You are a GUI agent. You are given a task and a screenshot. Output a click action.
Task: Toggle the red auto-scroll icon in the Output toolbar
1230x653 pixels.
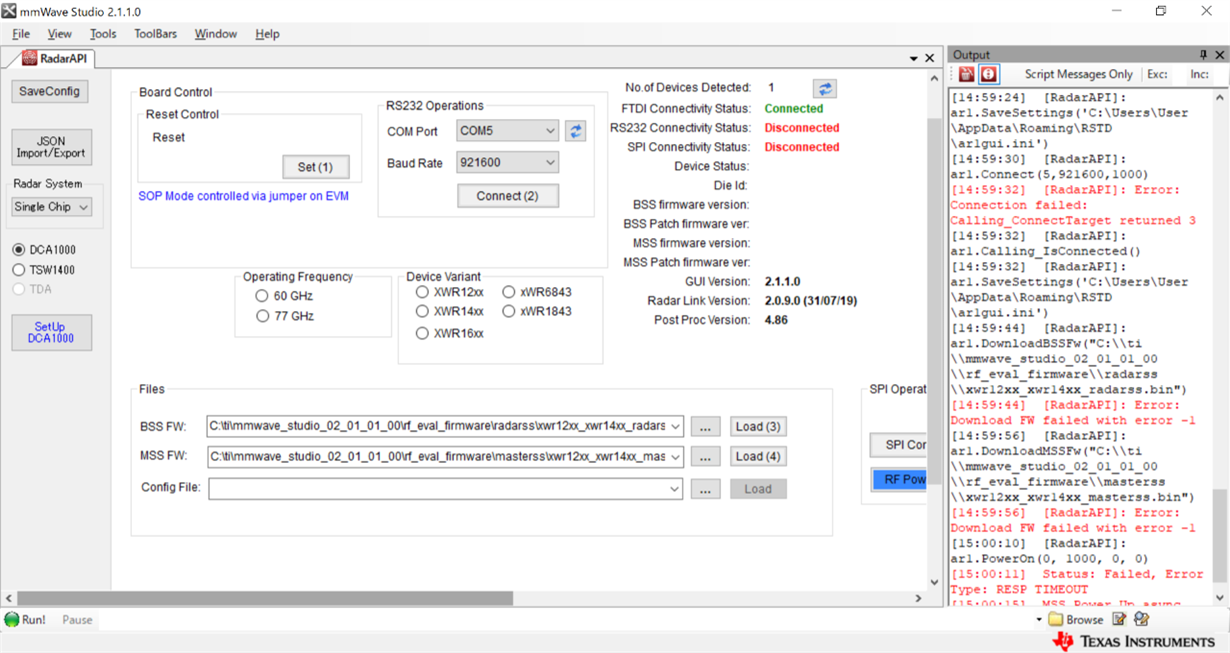(989, 74)
